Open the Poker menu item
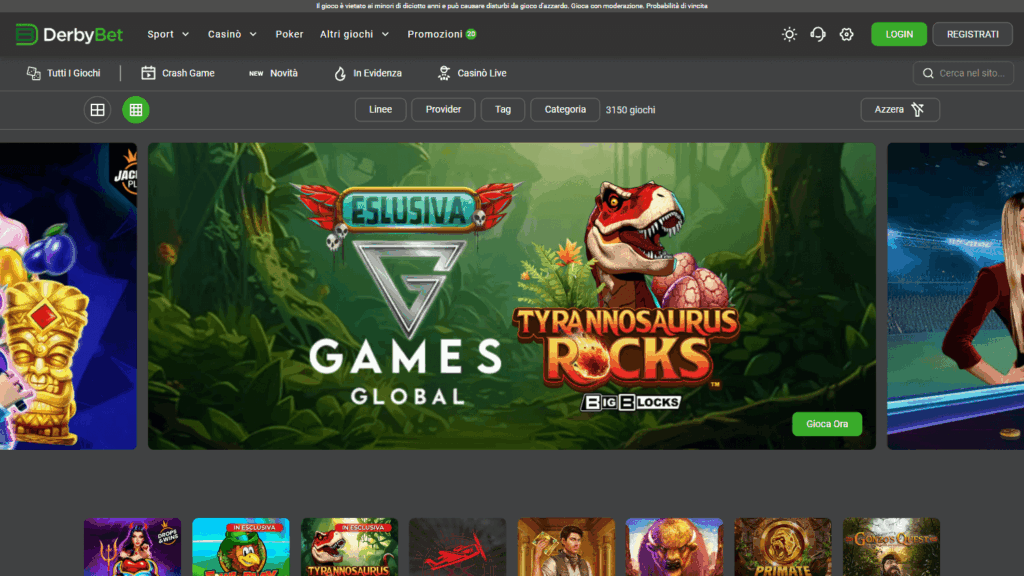Viewport: 1024px width, 576px height. (289, 34)
